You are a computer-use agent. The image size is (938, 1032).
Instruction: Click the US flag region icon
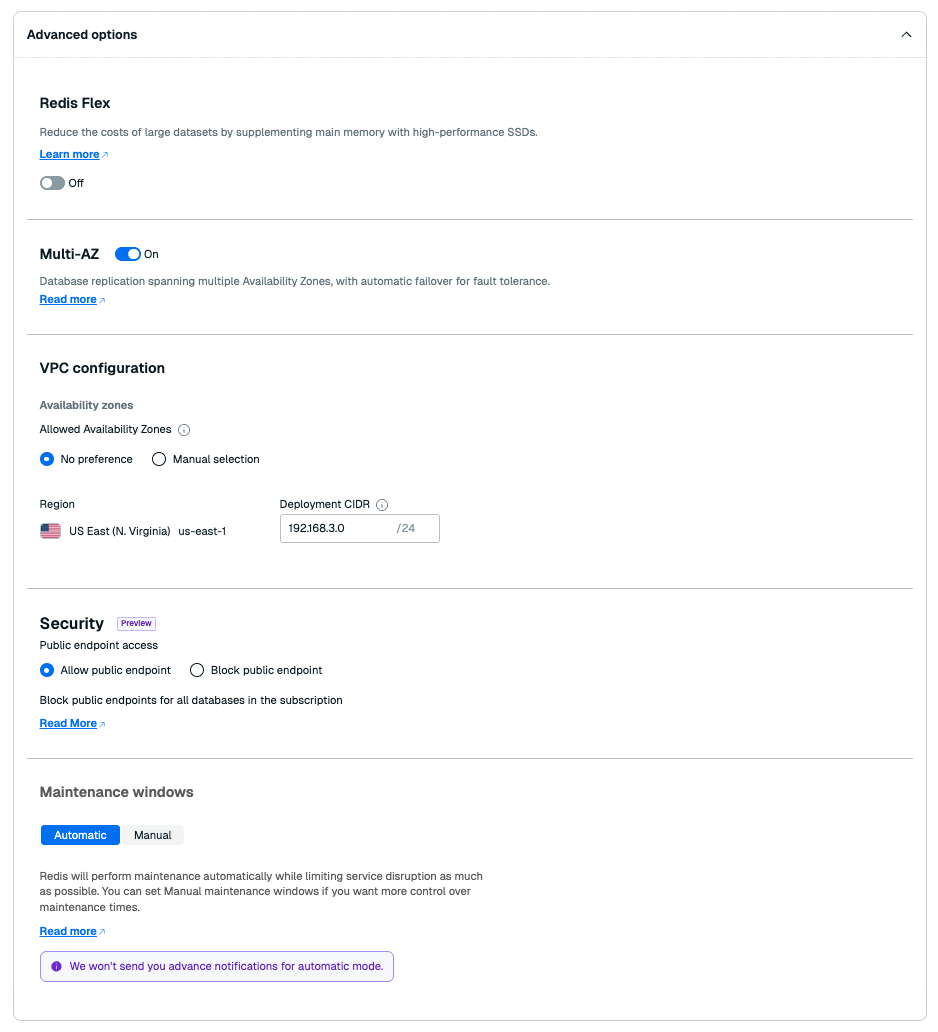(x=50, y=531)
